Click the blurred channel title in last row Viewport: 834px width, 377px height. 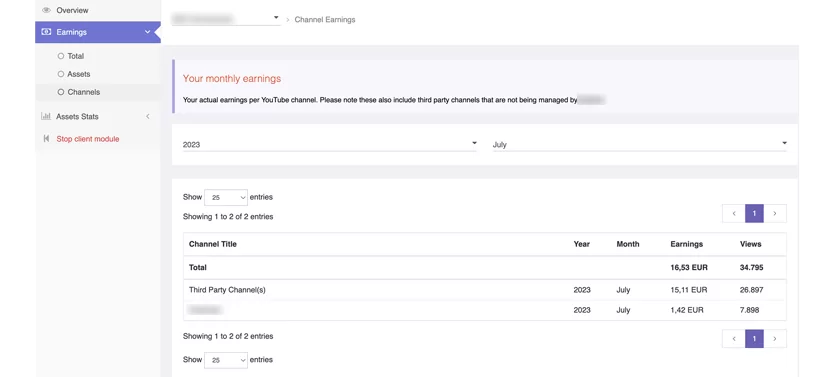click(205, 309)
